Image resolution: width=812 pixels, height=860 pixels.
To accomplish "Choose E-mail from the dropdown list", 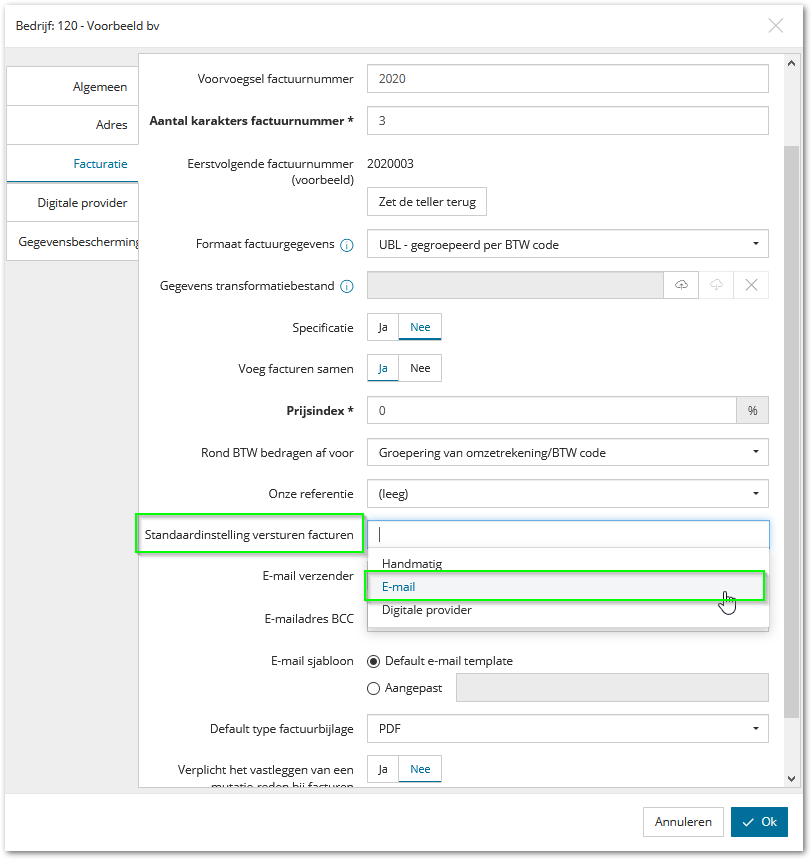I will tap(568, 586).
